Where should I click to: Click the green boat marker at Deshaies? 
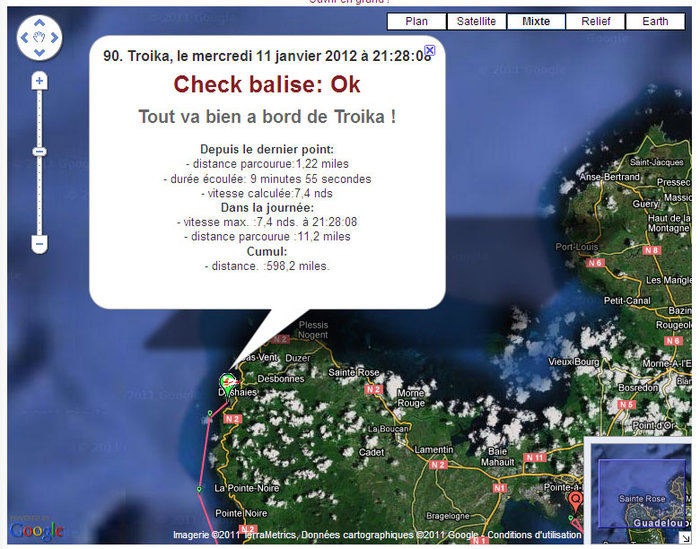coord(228,382)
